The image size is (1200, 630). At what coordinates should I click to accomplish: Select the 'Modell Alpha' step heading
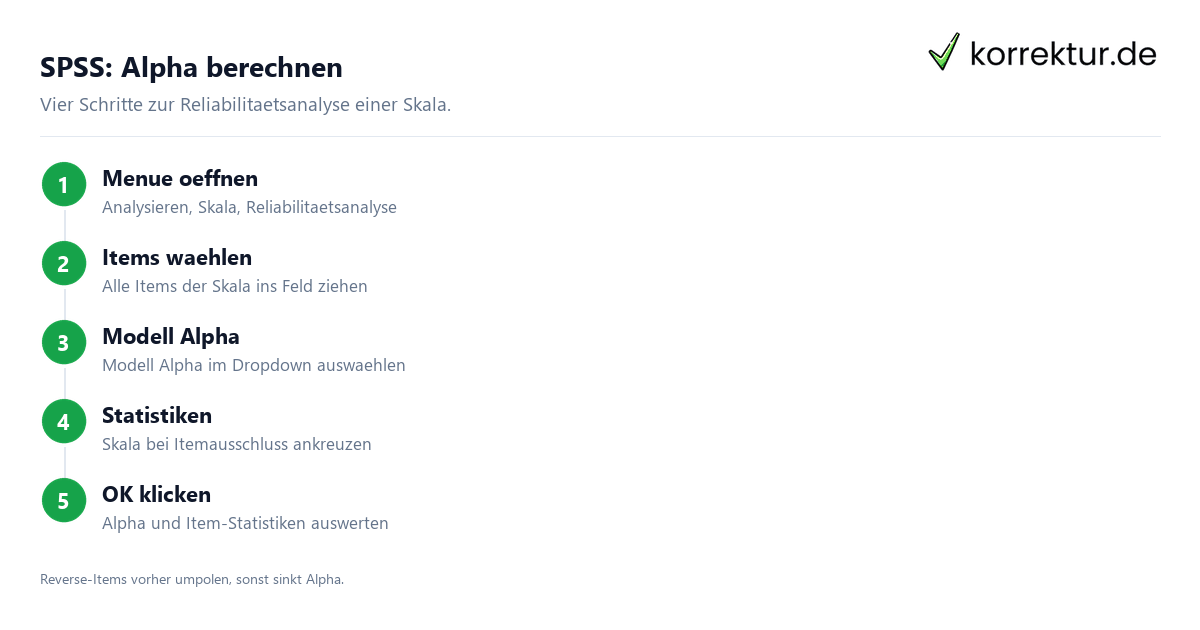click(171, 337)
